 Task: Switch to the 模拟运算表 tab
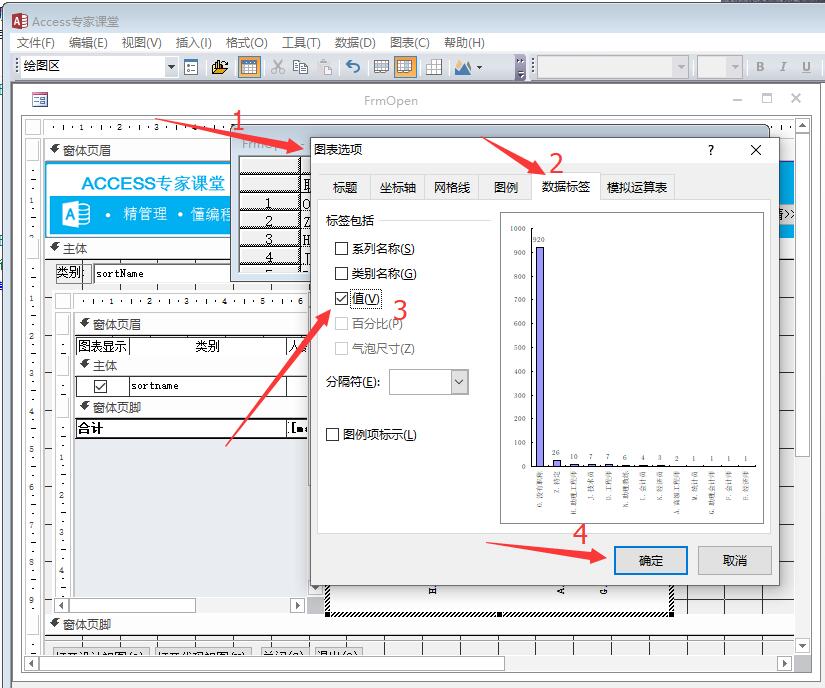click(x=637, y=187)
